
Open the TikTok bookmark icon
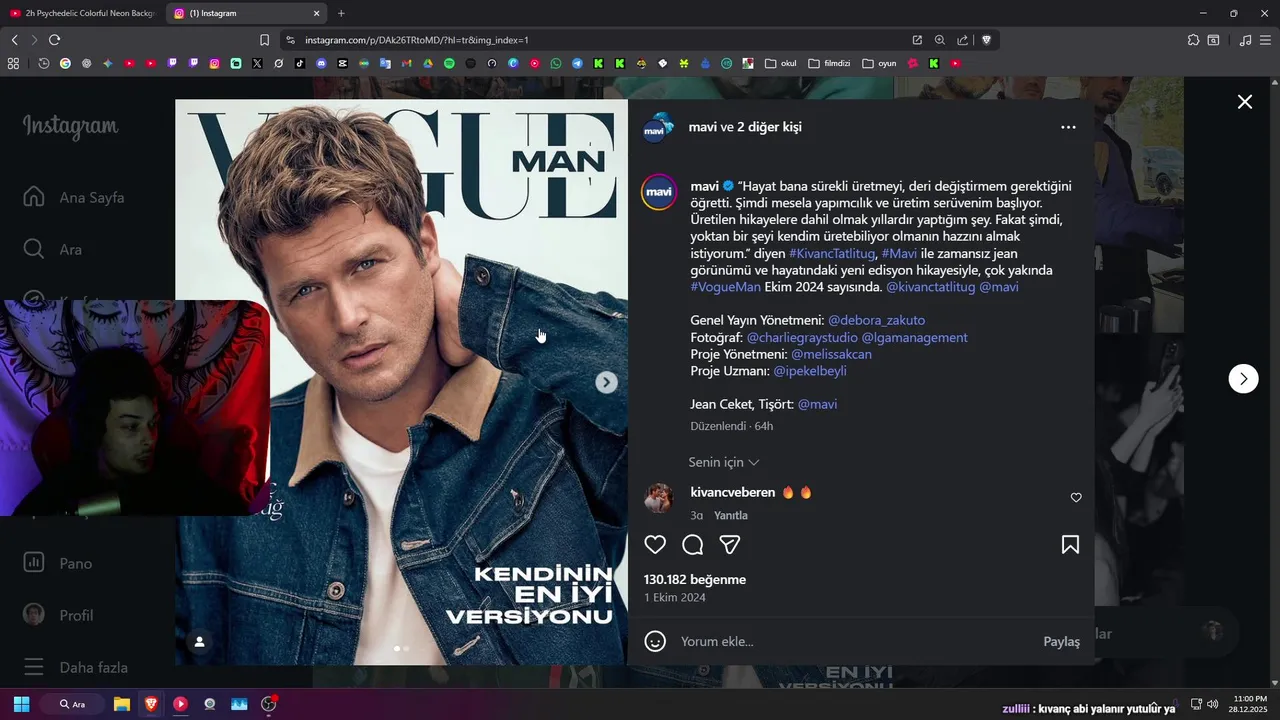pos(300,63)
